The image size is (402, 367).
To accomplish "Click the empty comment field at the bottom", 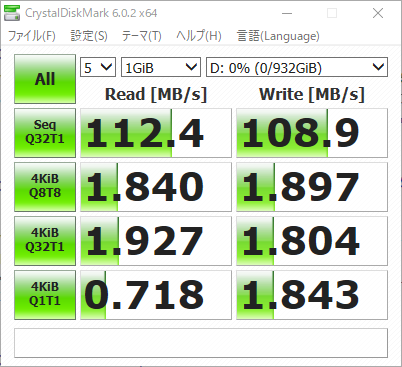I will 201,343.
